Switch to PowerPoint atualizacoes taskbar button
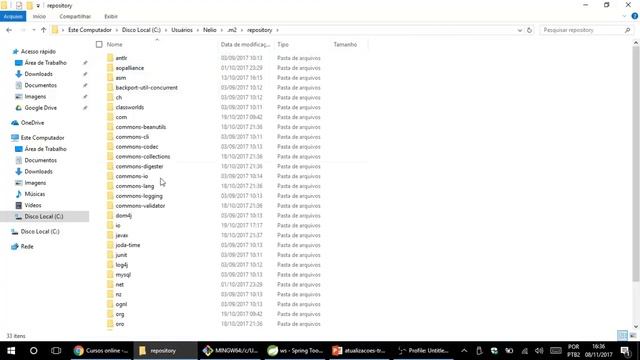640x360 pixels. pos(360,351)
